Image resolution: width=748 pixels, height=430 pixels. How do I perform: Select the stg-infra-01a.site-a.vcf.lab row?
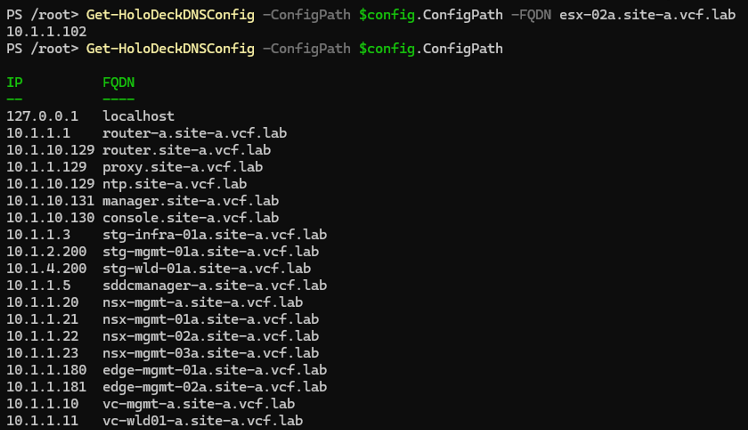pyautogui.click(x=166, y=235)
